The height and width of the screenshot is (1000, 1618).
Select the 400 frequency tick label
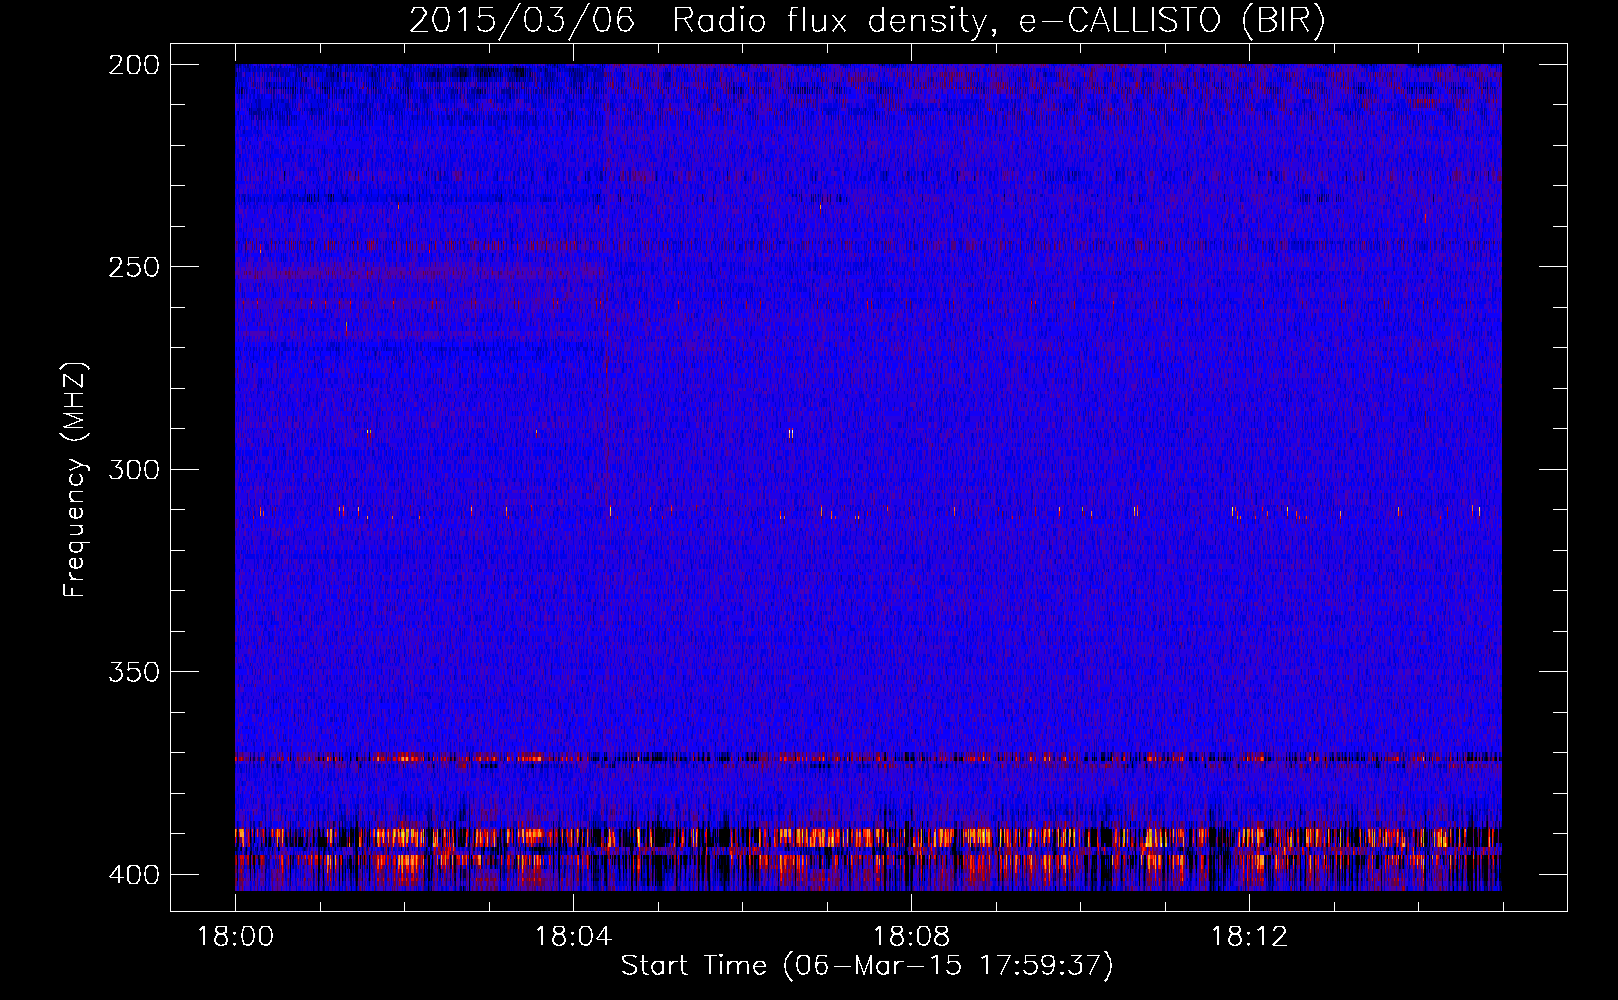(x=134, y=875)
